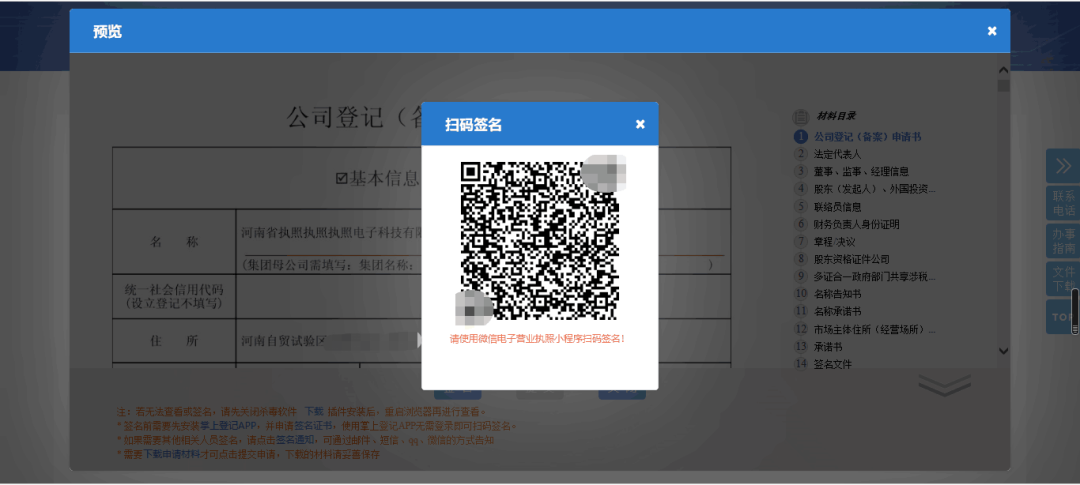Screen dimensions: 1080x485
Task: Click the 预览 window title
Action: click(x=107, y=32)
